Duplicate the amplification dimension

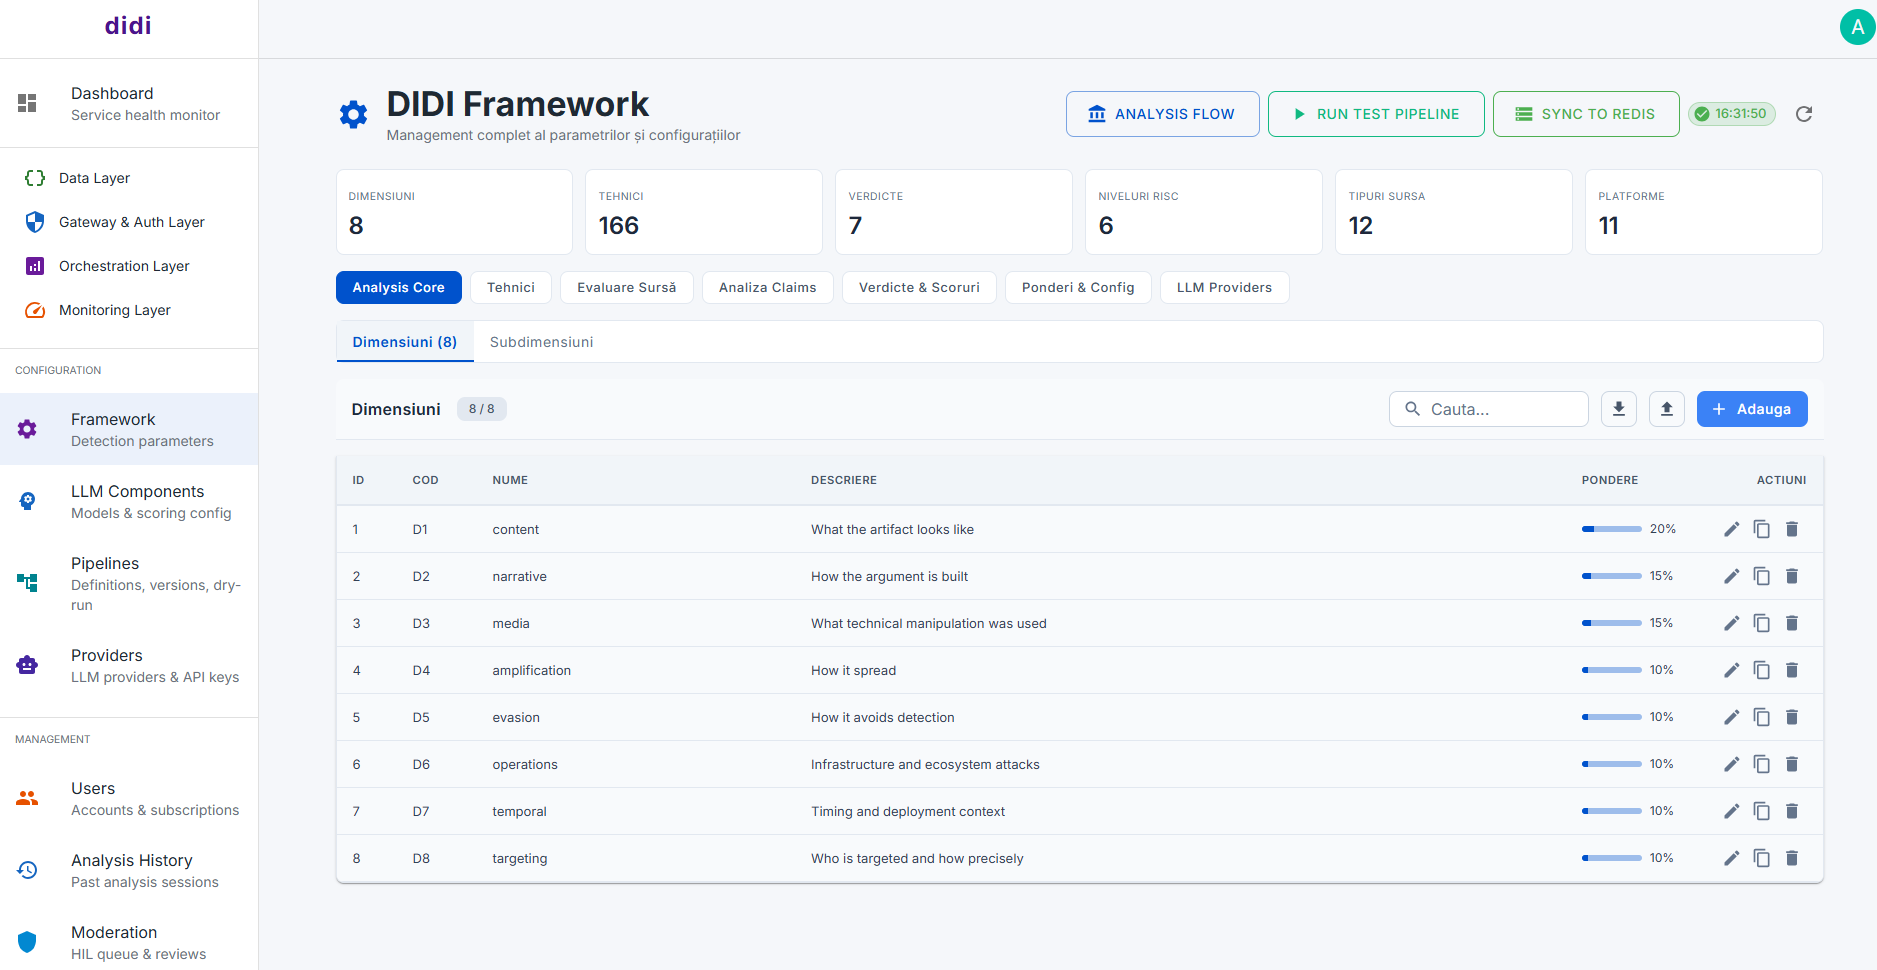(1762, 670)
